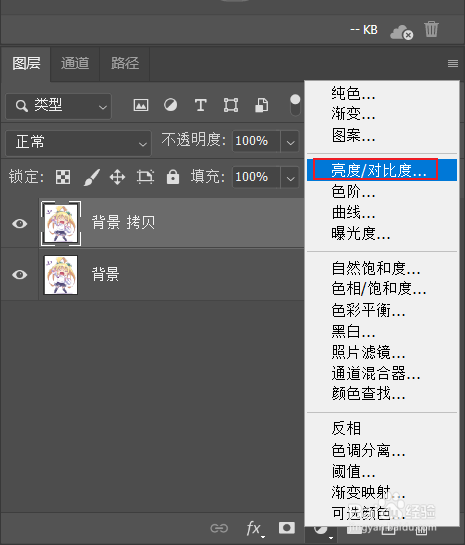465x545 pixels.
Task: Choose 色调分离... menu item
Action: [x=382, y=450]
